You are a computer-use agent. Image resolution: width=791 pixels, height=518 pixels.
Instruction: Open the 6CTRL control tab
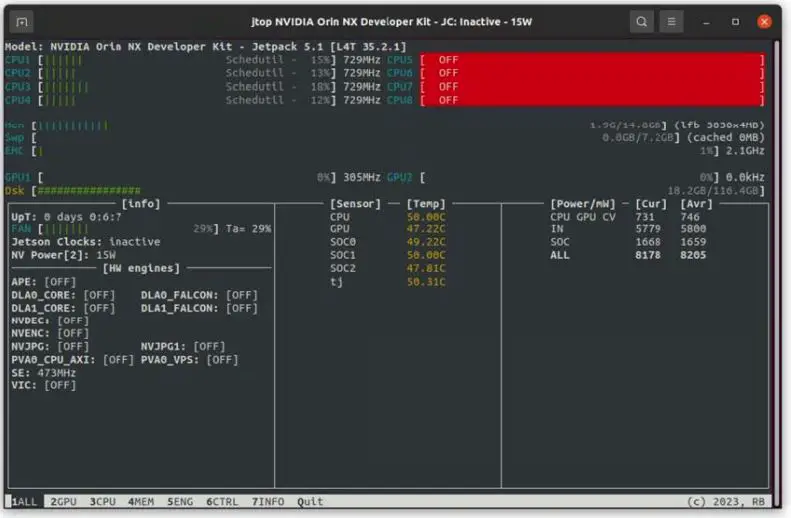coord(222,501)
